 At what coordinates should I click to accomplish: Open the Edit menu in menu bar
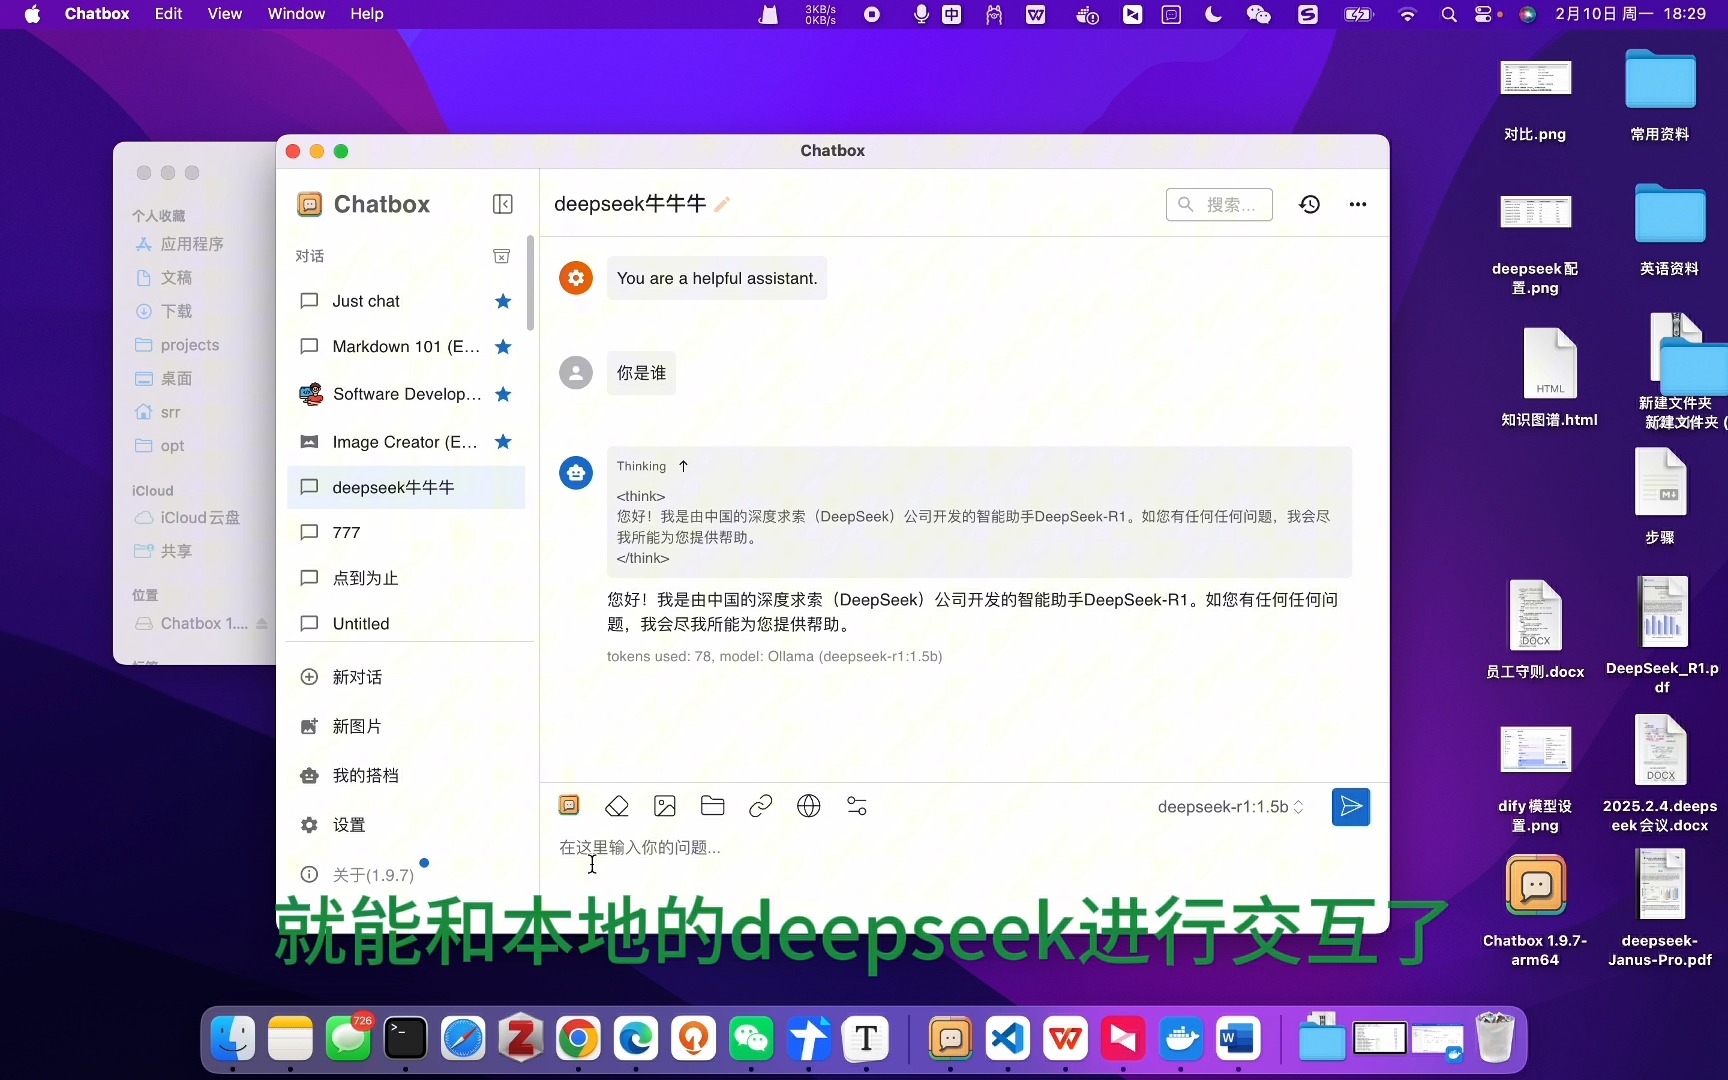coord(168,14)
